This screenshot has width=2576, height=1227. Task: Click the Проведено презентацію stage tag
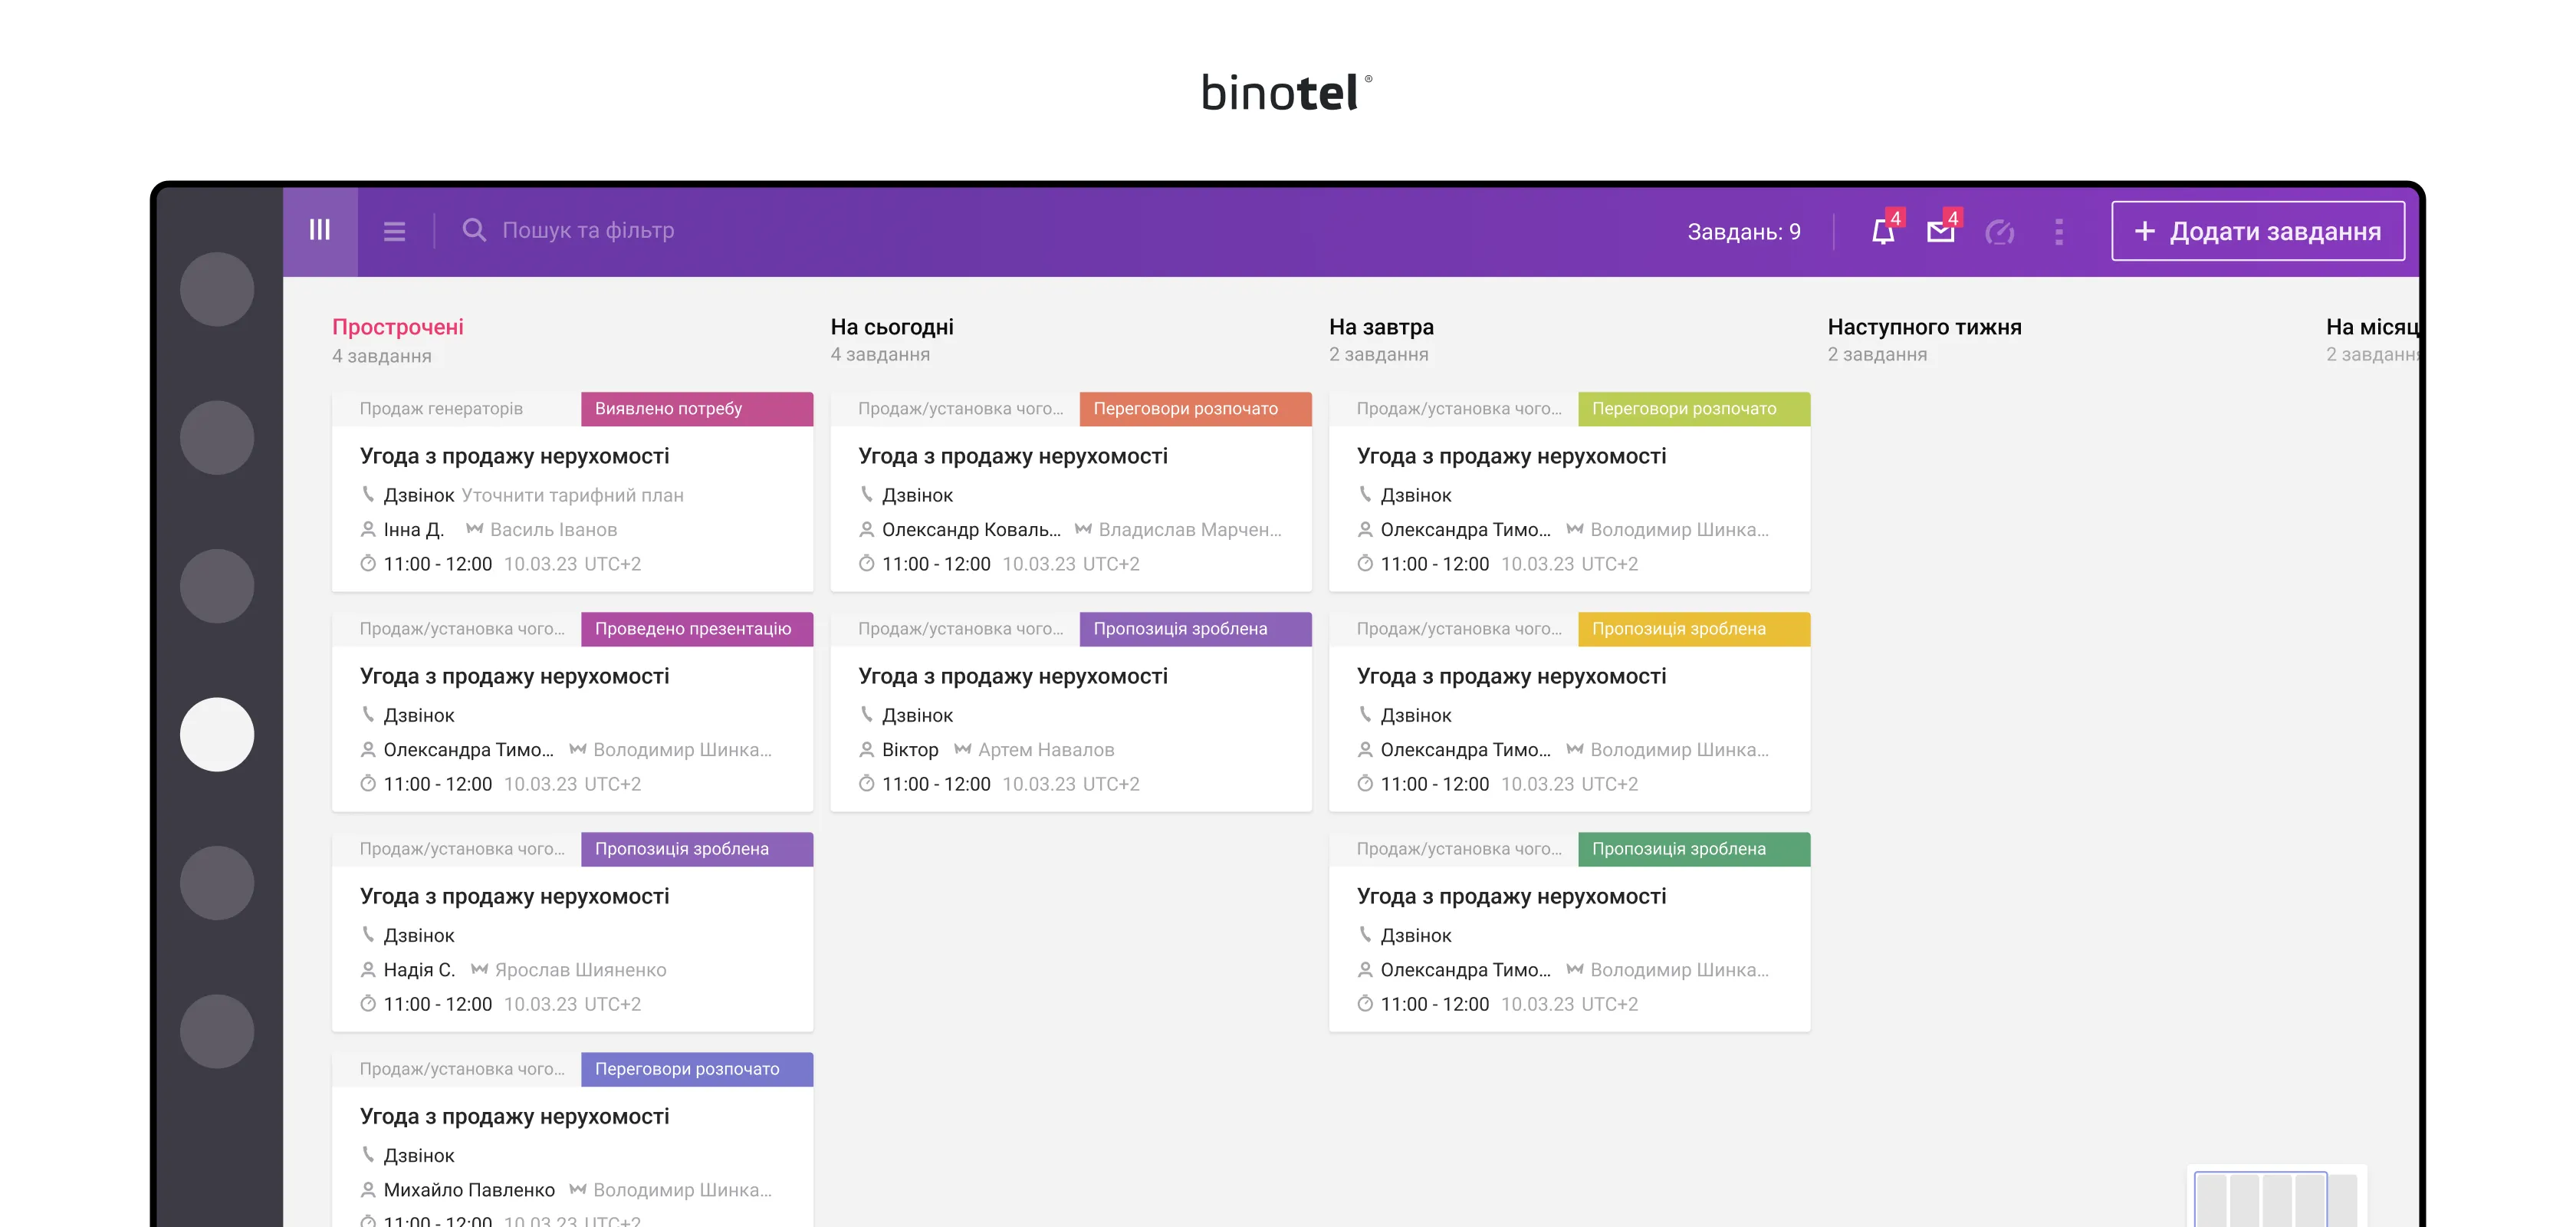tap(697, 629)
